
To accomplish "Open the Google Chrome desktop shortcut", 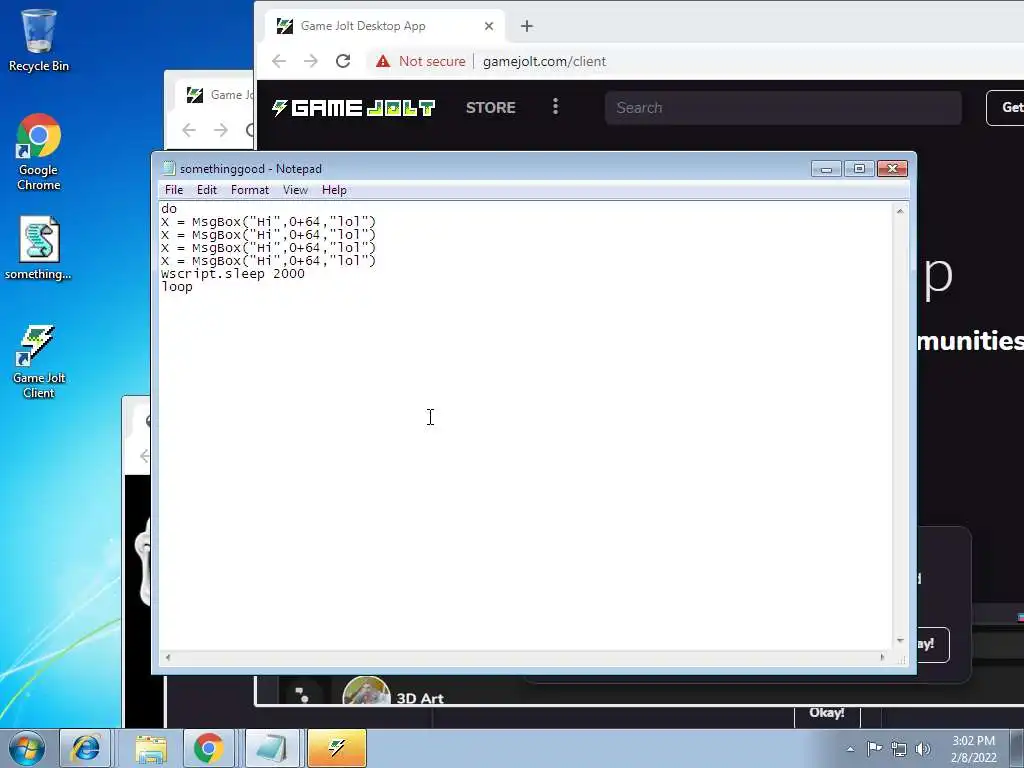I will (39, 152).
